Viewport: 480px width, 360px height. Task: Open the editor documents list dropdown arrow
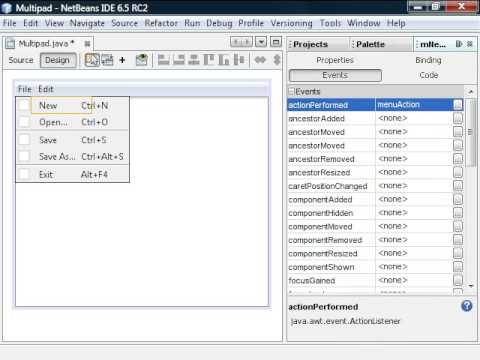tap(261, 42)
